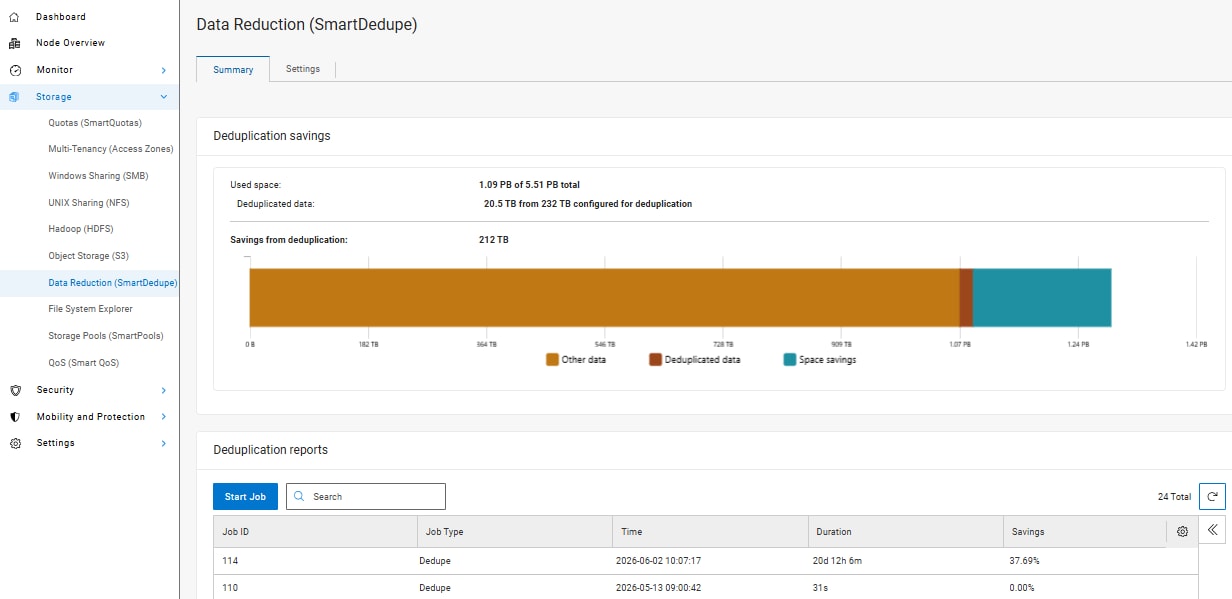Click the Settings gear icon in the sidebar
The width and height of the screenshot is (1232, 599).
(x=14, y=443)
